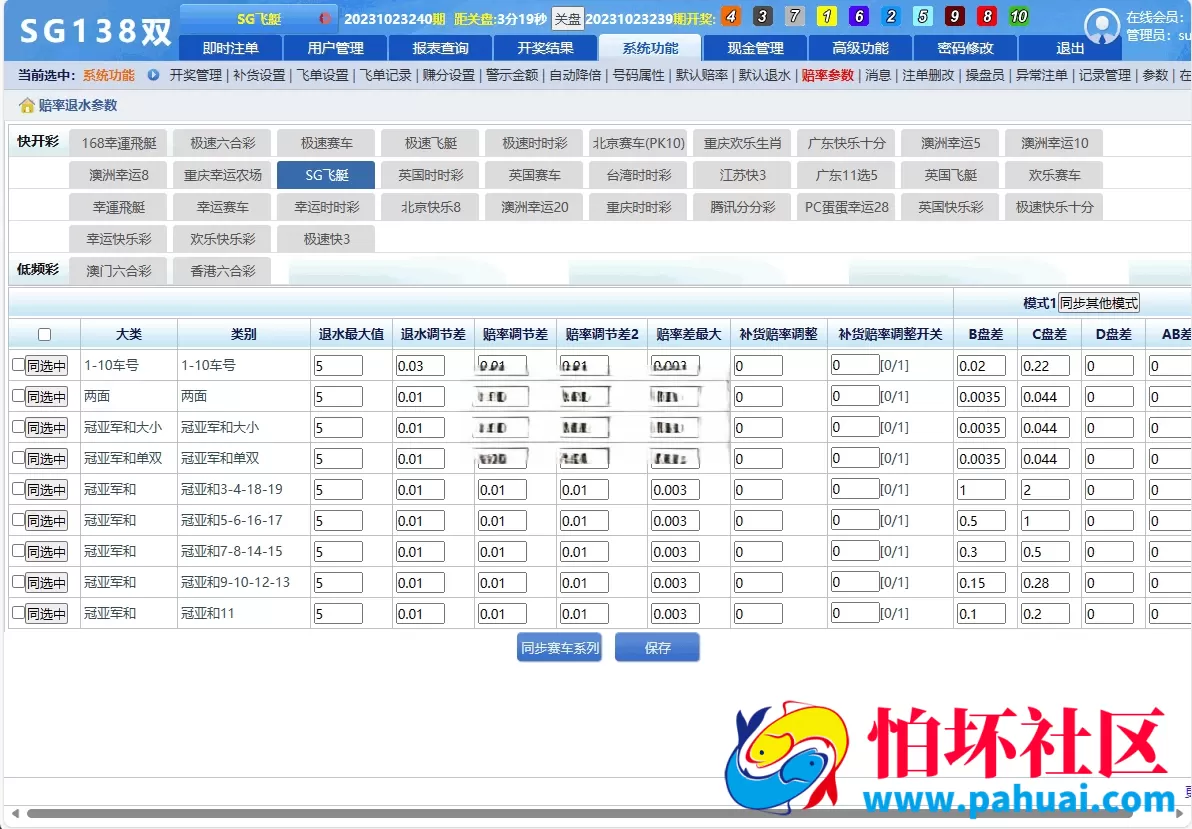Click the dark red lottery ball number 9
This screenshot has height=829, width=1192.
[955, 16]
